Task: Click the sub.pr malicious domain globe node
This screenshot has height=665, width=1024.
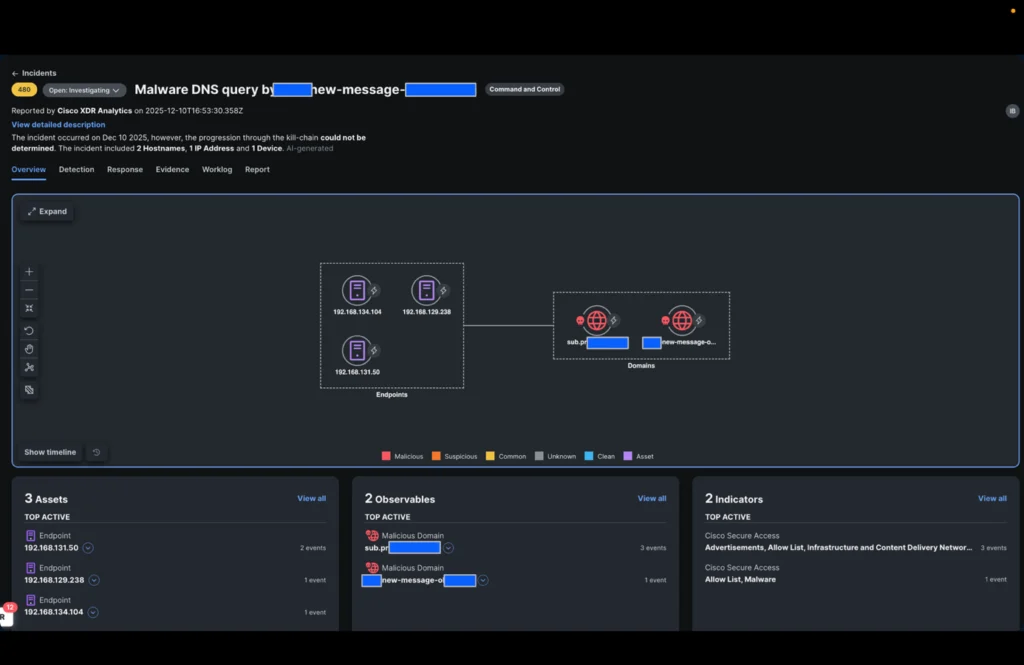Action: 597,321
